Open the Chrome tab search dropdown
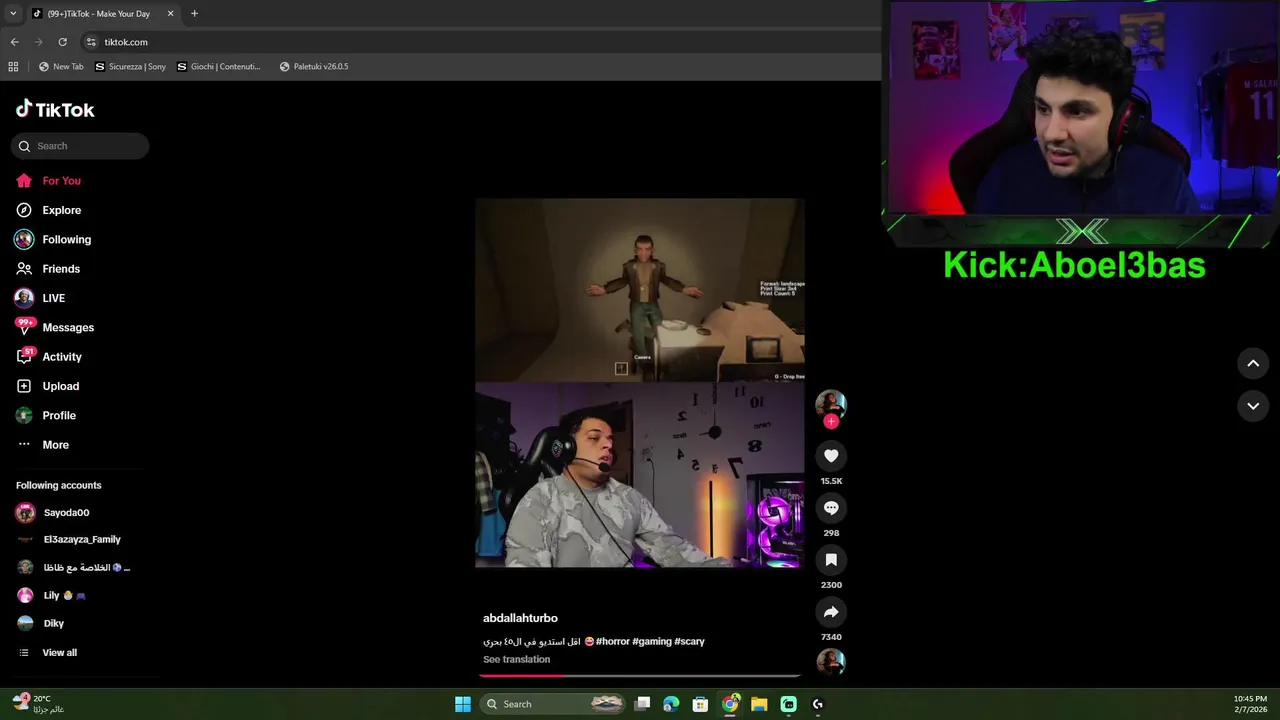Image resolution: width=1280 pixels, height=720 pixels. pyautogui.click(x=12, y=14)
